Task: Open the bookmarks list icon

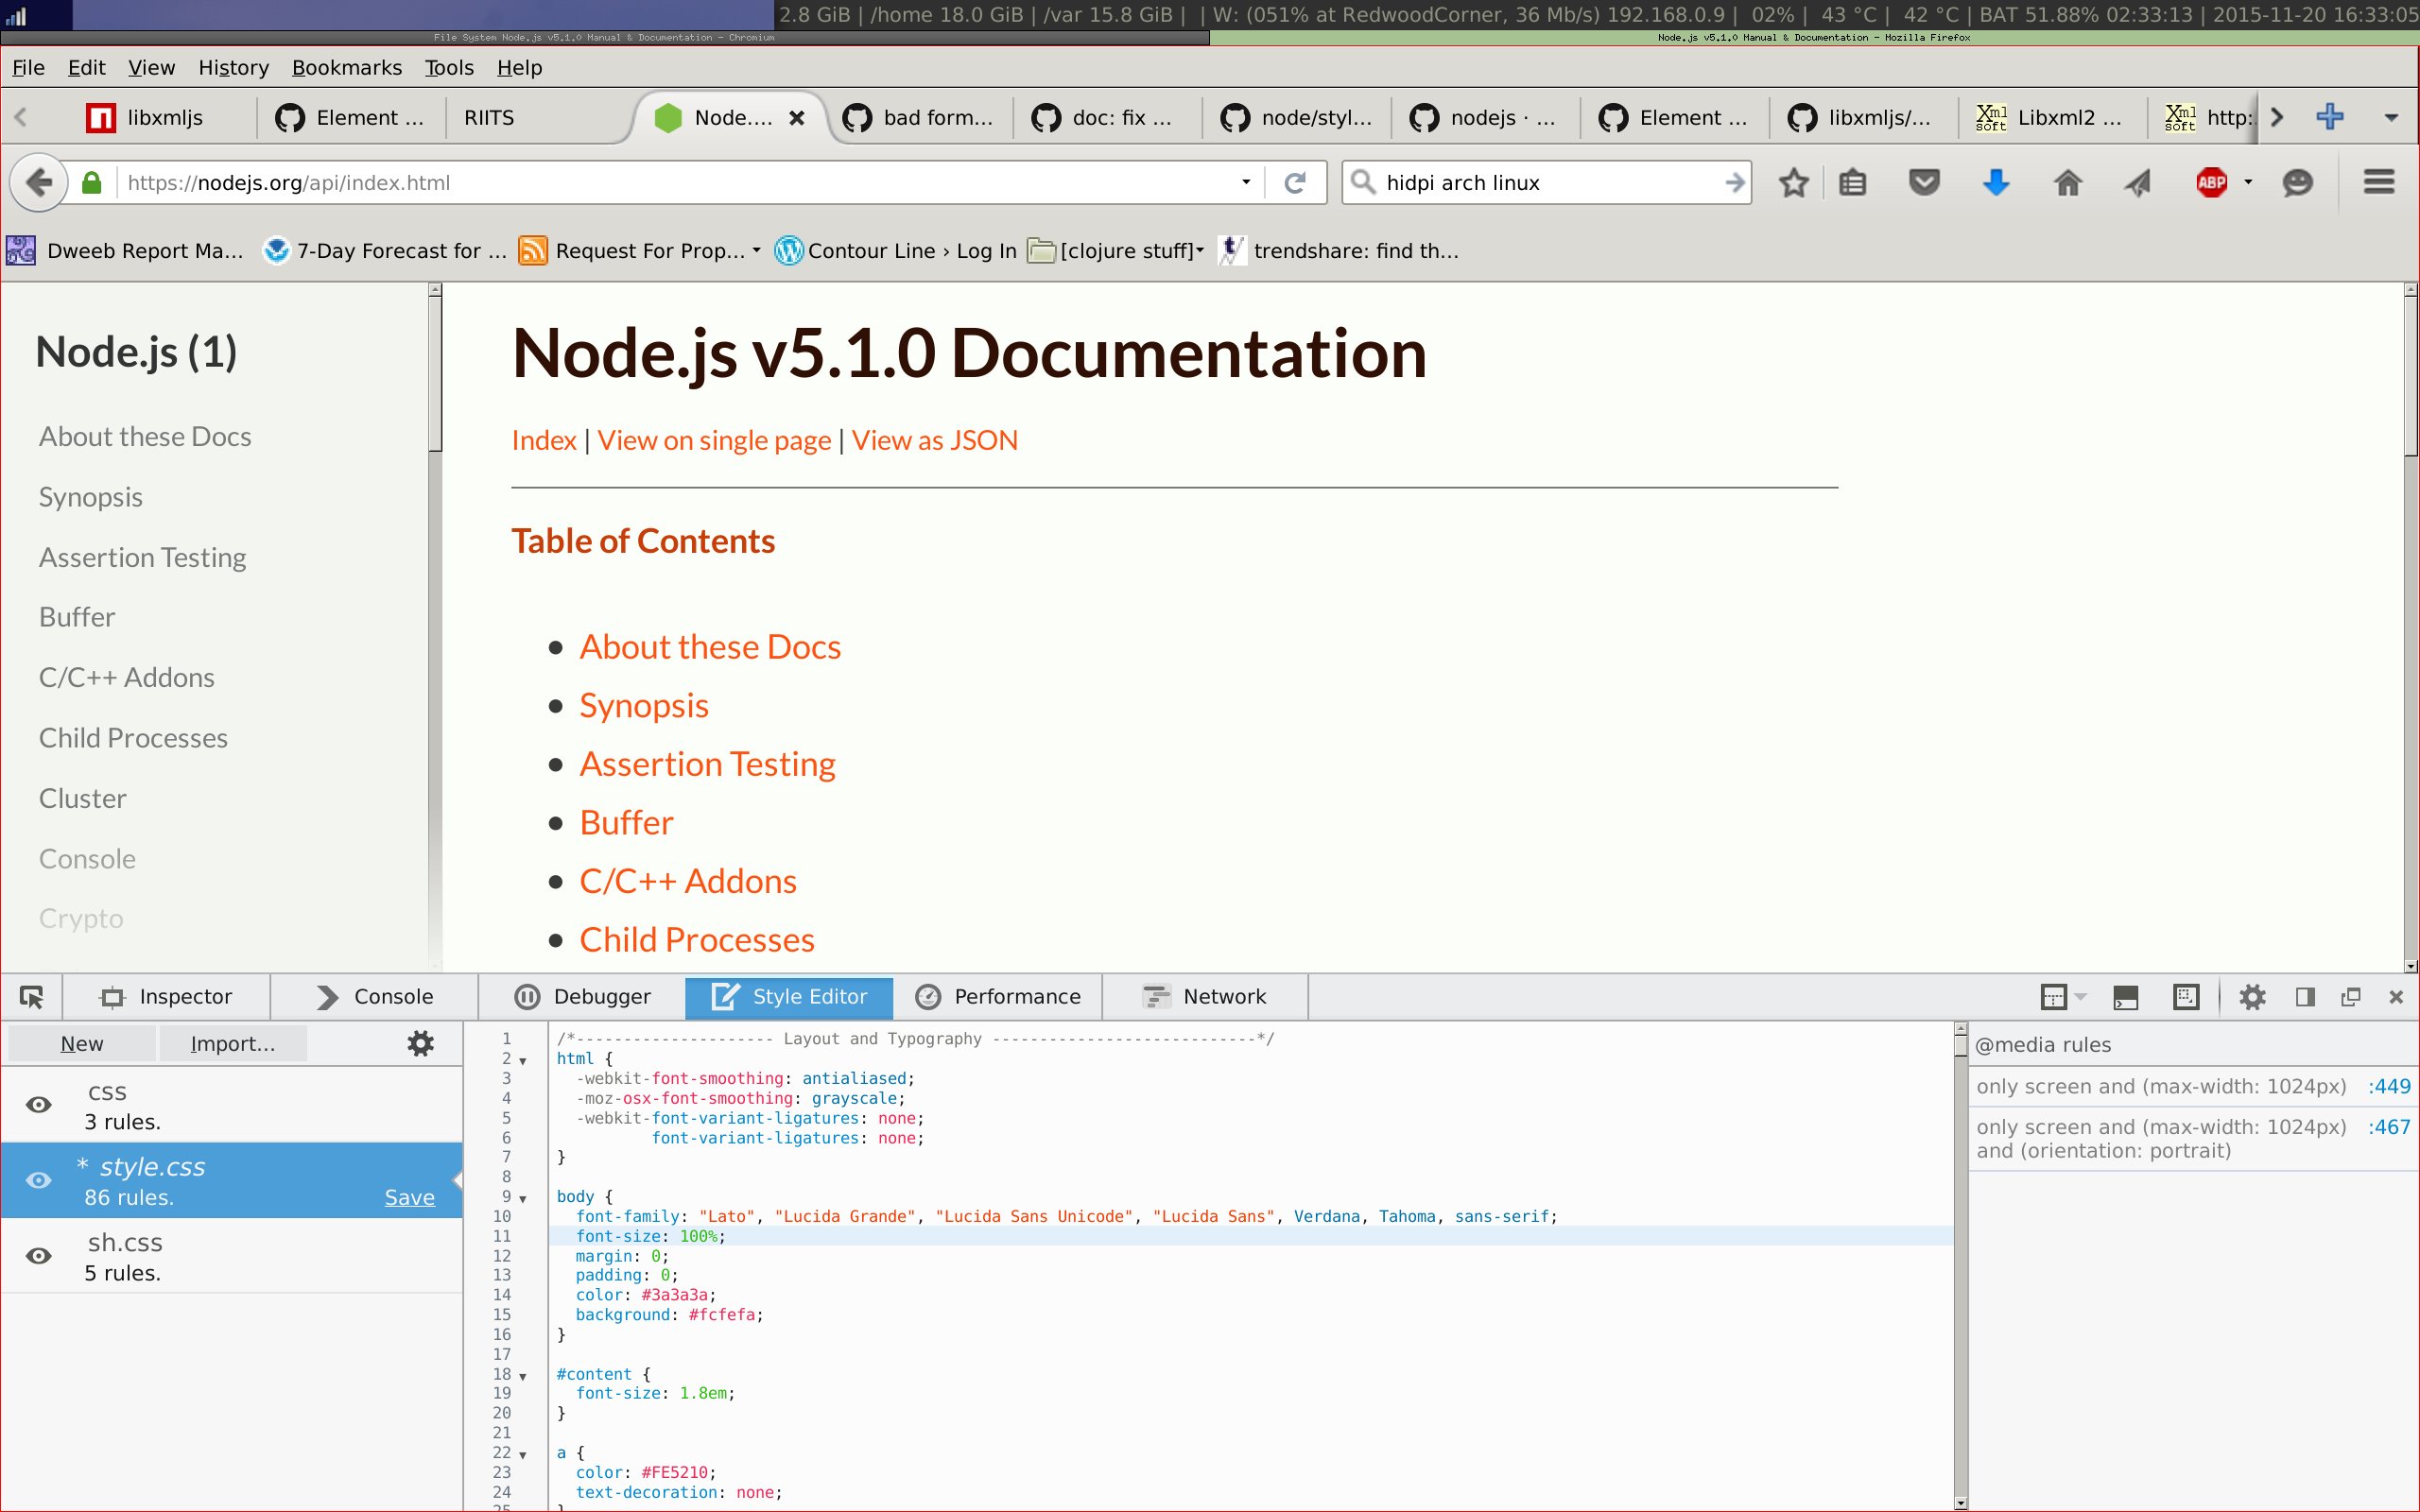Action: (x=1853, y=183)
